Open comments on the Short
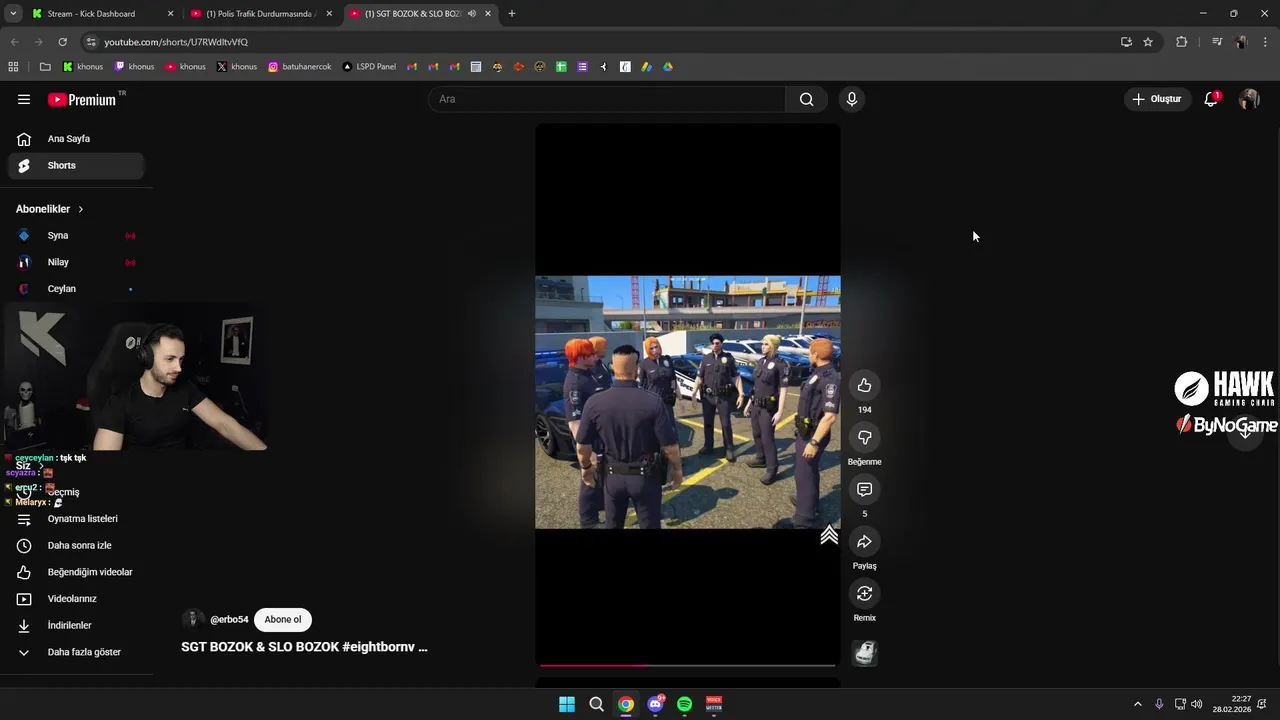1280x720 pixels. click(864, 490)
